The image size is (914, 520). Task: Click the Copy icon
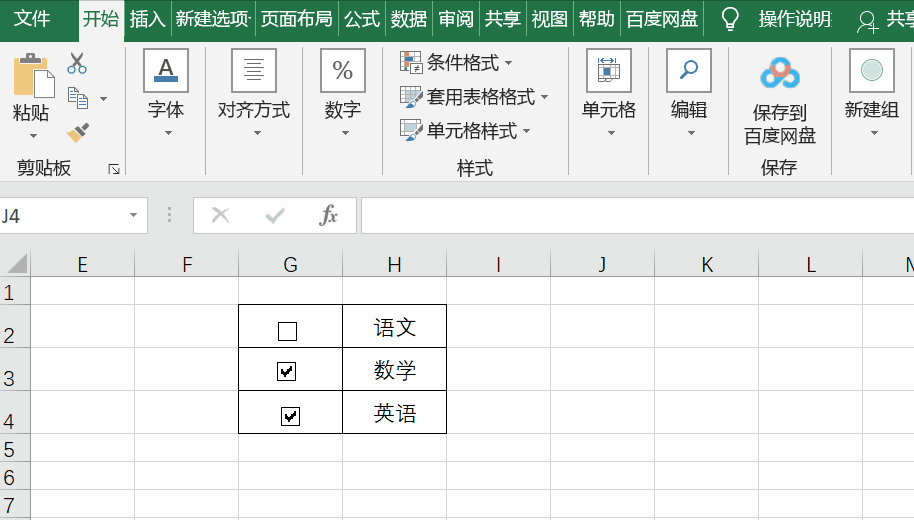(x=78, y=98)
